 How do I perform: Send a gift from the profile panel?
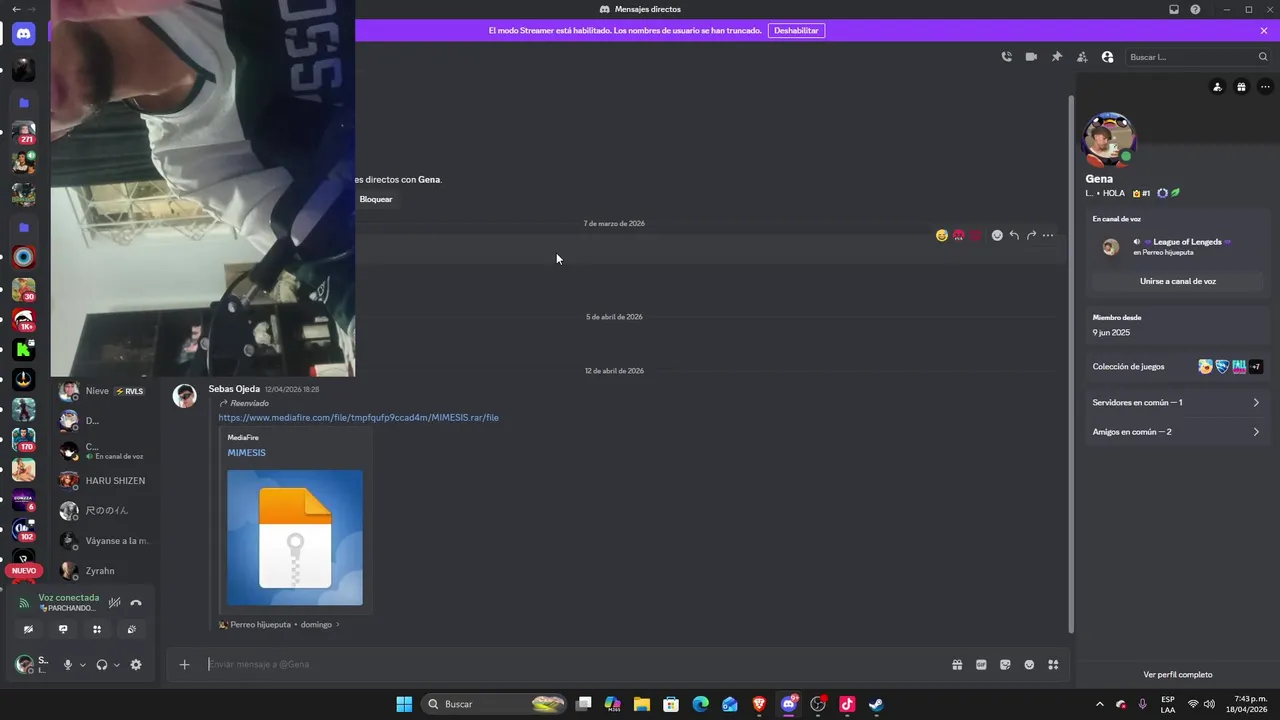pyautogui.click(x=1241, y=87)
